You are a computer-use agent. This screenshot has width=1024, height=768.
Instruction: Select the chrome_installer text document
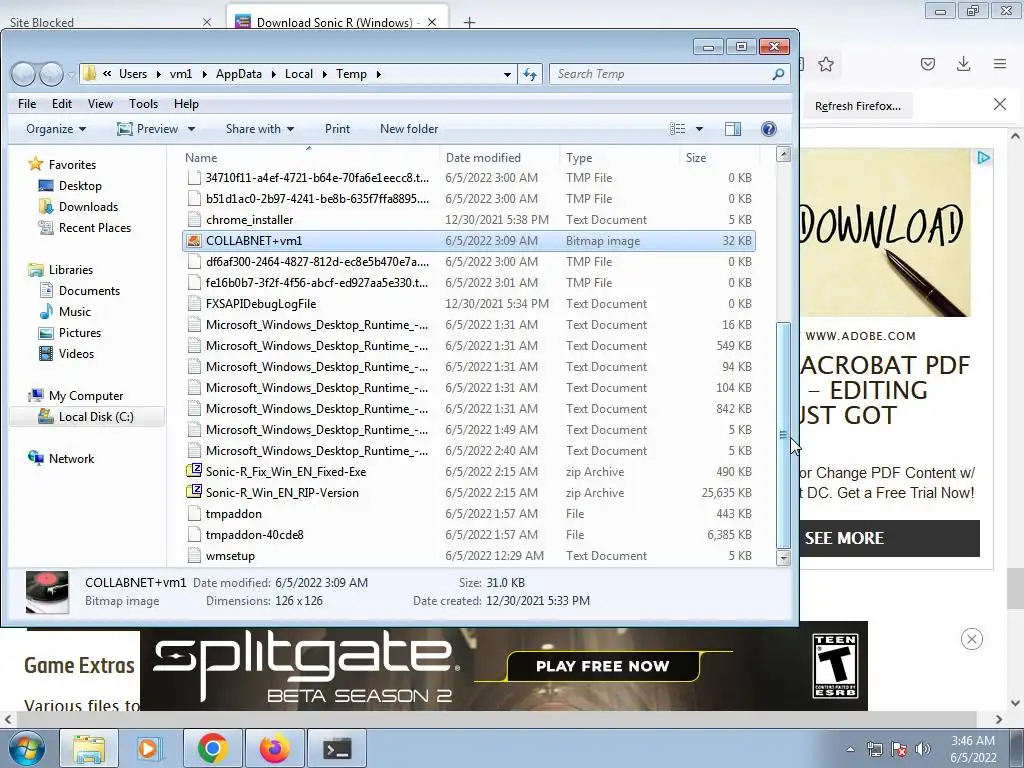point(468,220)
